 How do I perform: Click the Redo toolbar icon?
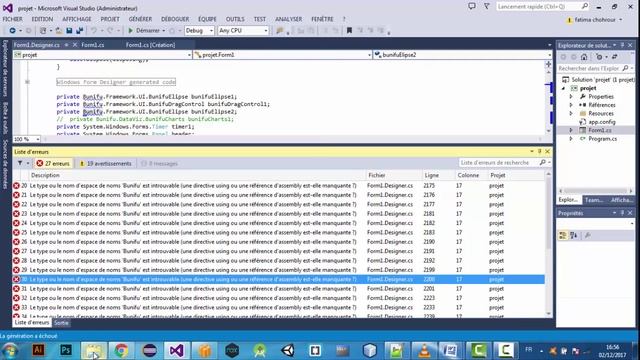click(110, 31)
